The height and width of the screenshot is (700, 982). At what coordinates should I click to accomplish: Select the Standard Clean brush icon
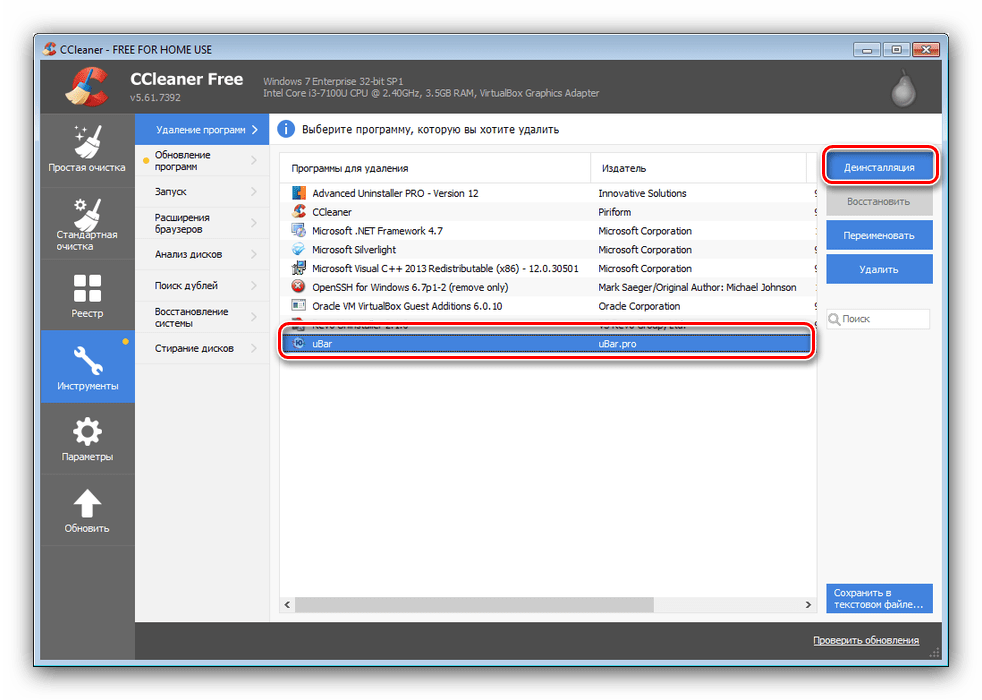click(x=87, y=213)
